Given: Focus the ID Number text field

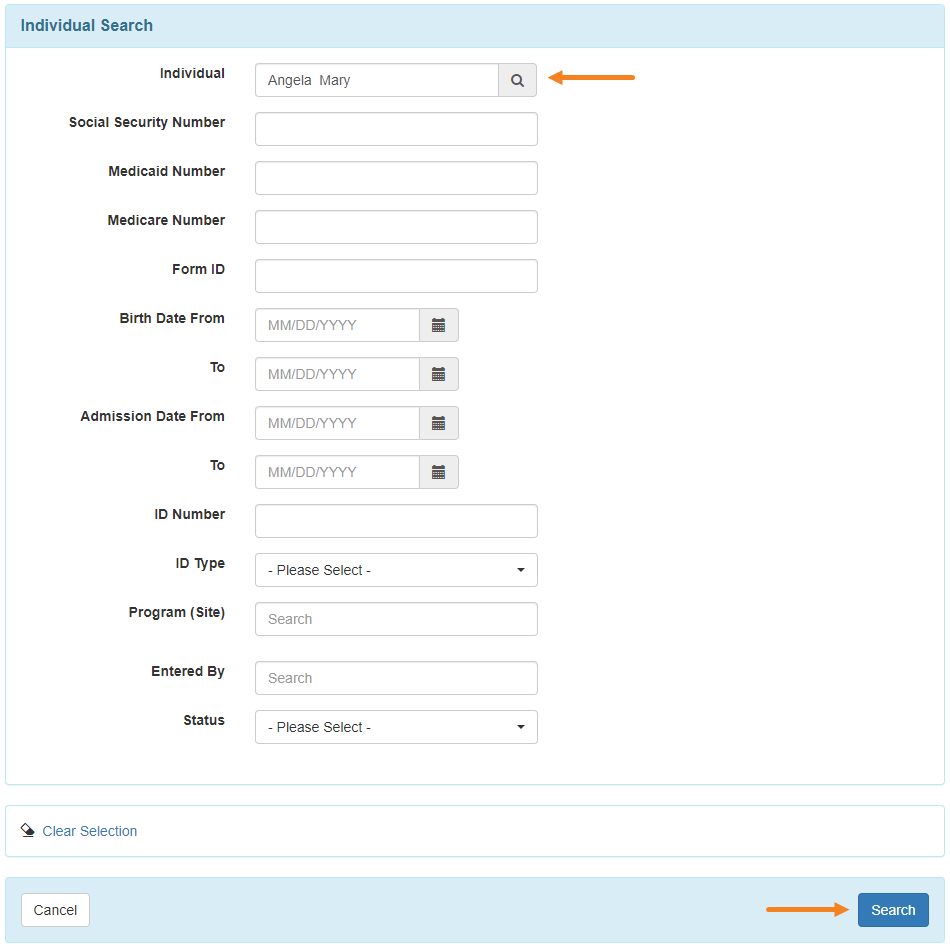Looking at the screenshot, I should [396, 521].
